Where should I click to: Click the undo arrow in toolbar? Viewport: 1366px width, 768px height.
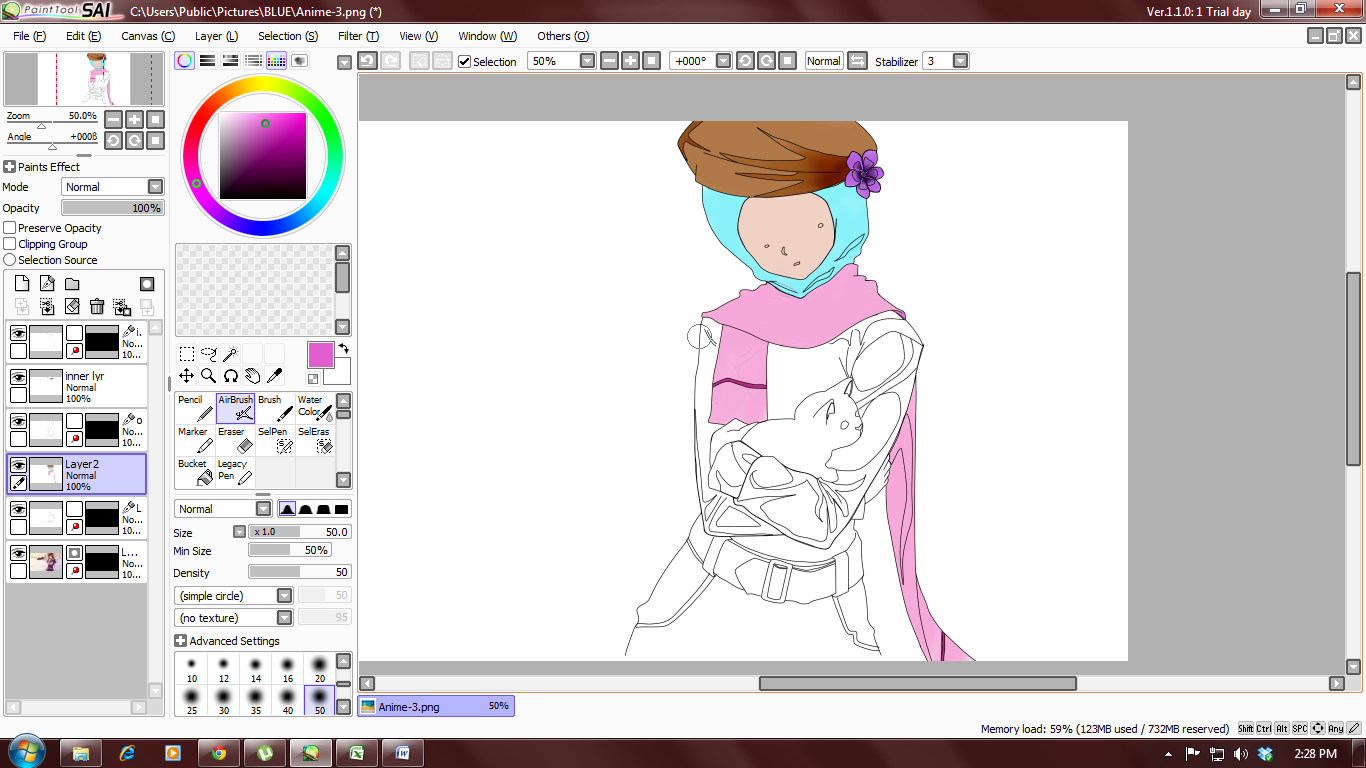coord(367,61)
